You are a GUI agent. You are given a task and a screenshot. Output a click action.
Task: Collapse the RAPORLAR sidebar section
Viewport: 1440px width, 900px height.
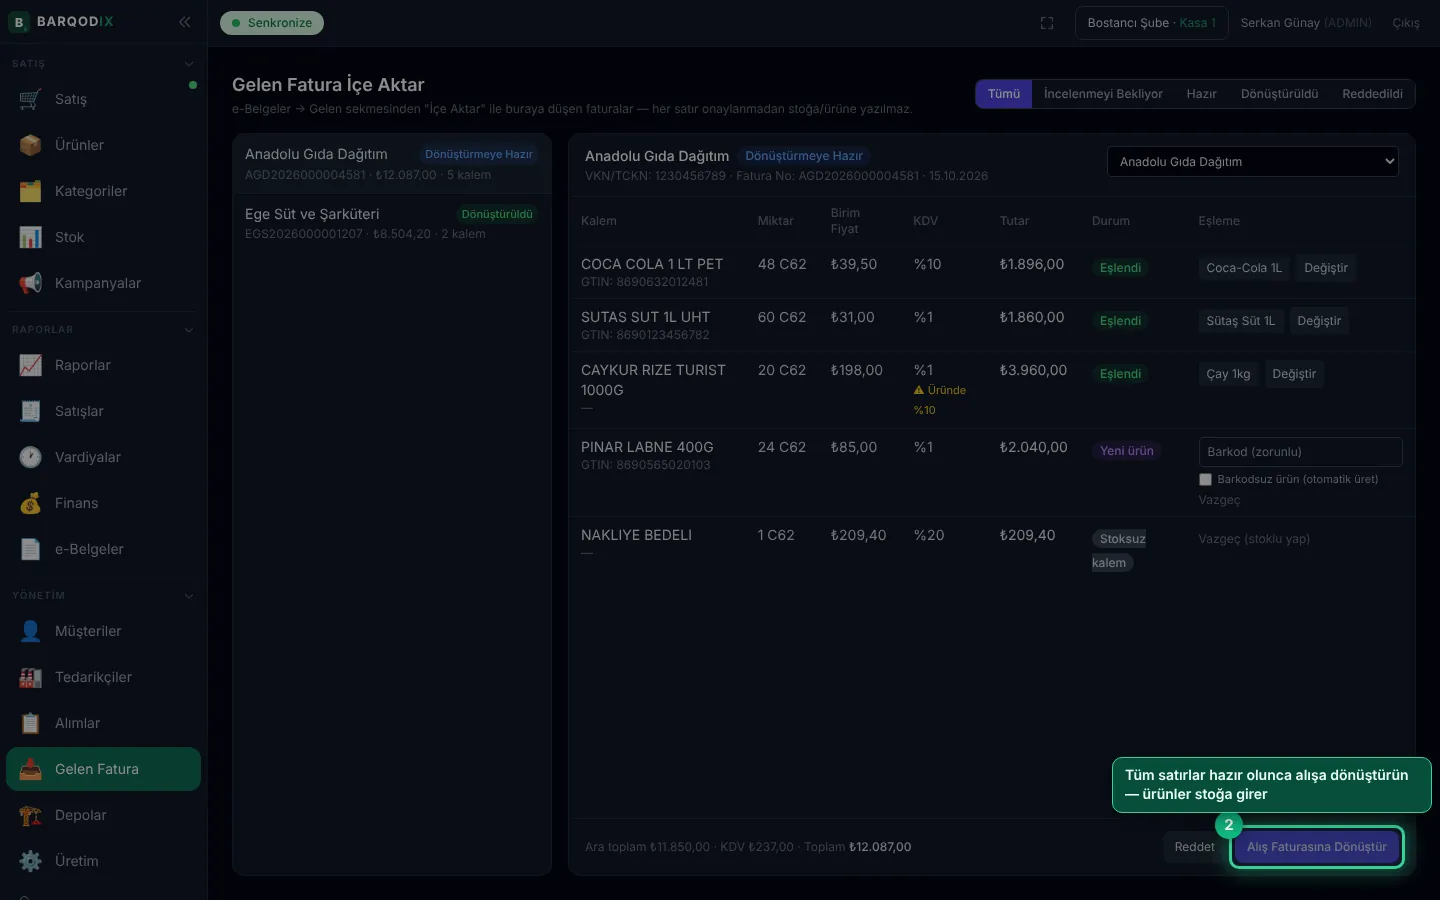tap(189, 330)
